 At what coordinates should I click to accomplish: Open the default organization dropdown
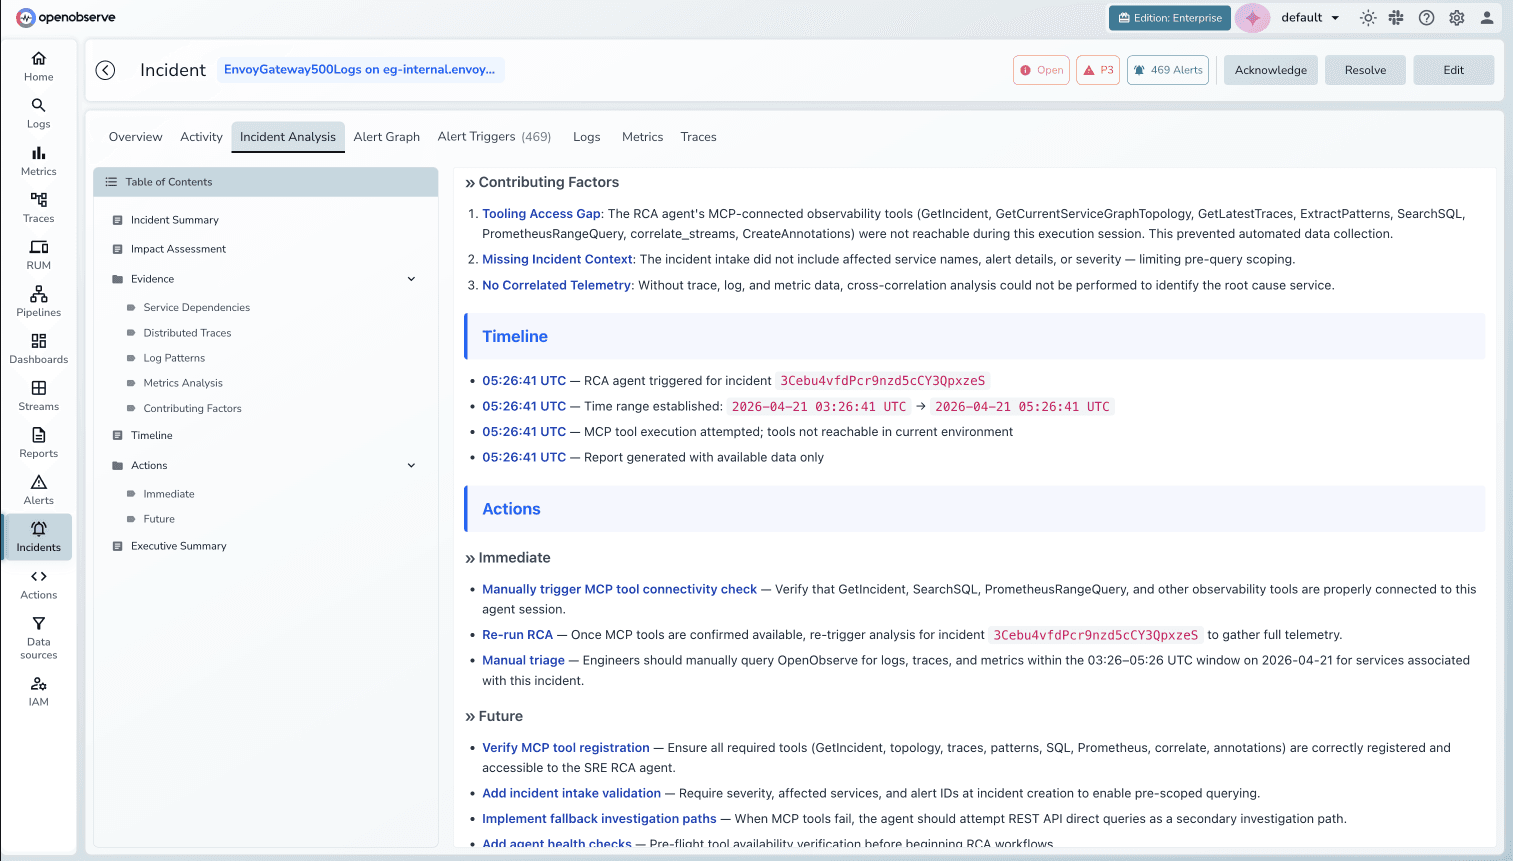[1309, 18]
